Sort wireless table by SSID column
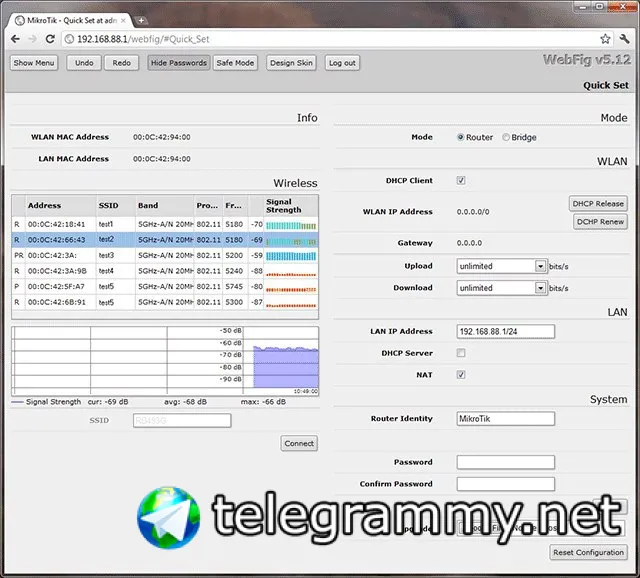Image resolution: width=640 pixels, height=578 pixels. 116,205
